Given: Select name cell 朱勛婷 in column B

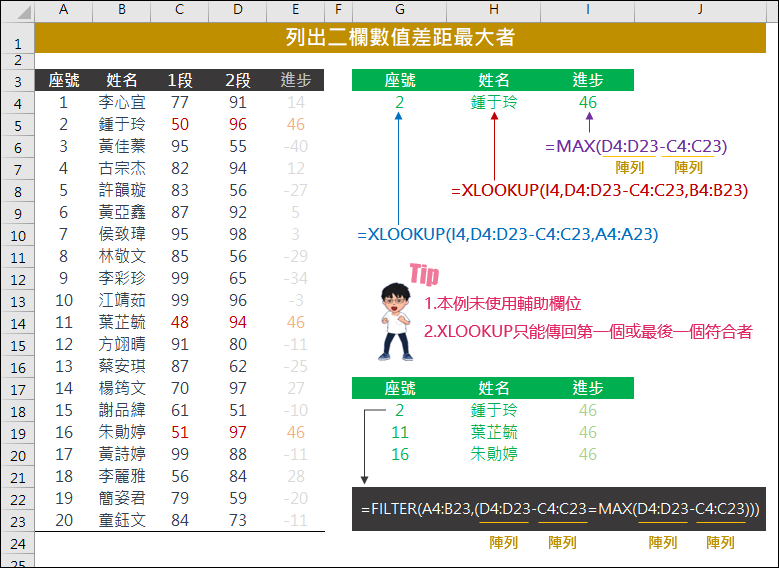Looking at the screenshot, I should pos(122,432).
